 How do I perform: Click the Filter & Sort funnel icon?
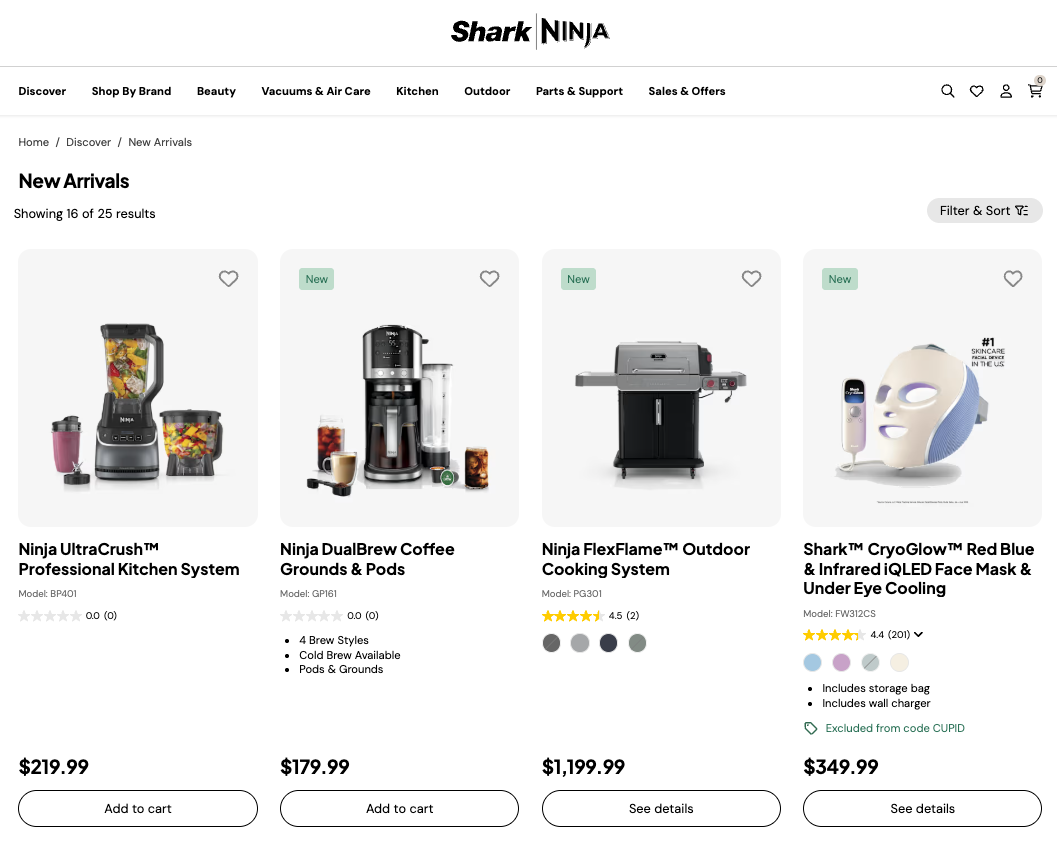[x=1021, y=210]
